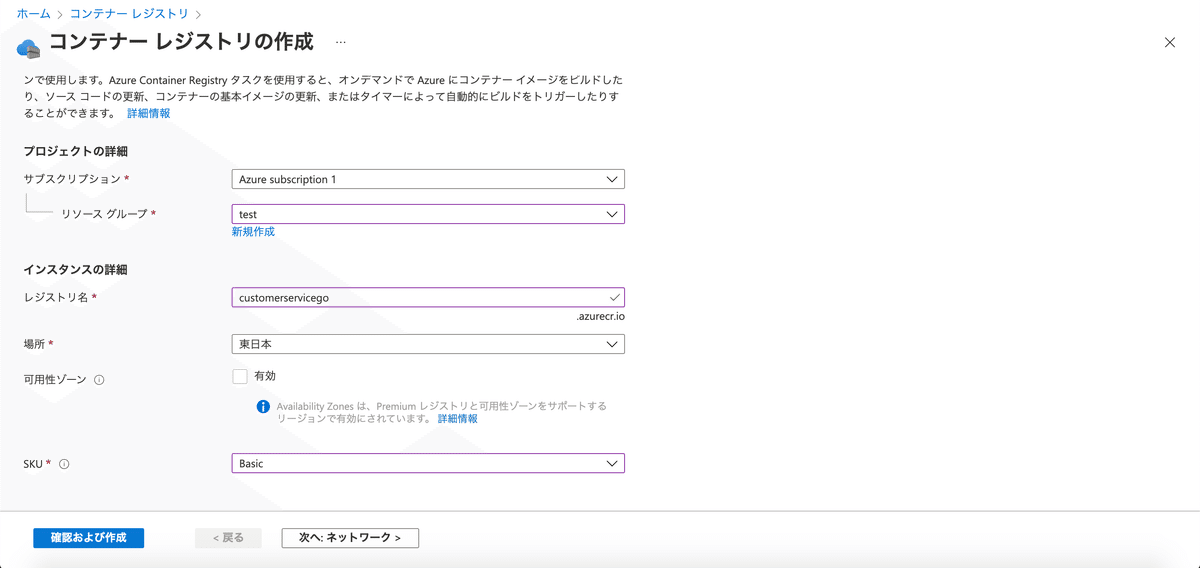Click 次へ: ネットワーク > button
1200x568 pixels.
click(x=350, y=538)
